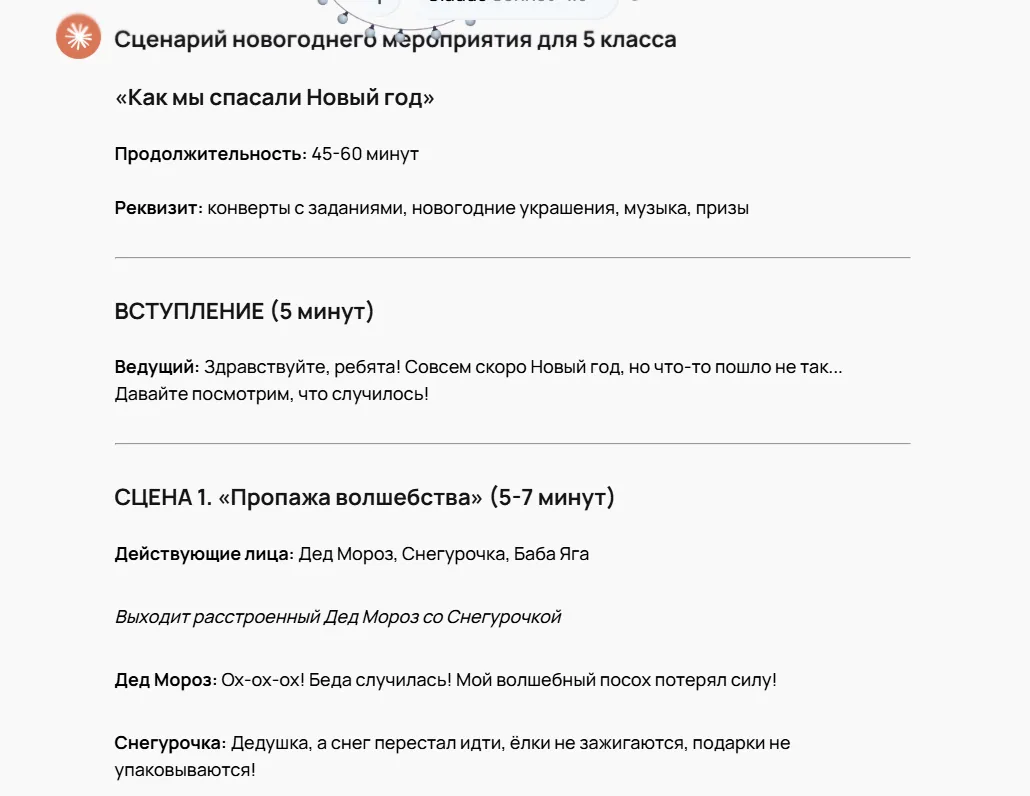Click the word 'упаковываются!' in the last line
The height and width of the screenshot is (796, 1030).
(x=185, y=770)
